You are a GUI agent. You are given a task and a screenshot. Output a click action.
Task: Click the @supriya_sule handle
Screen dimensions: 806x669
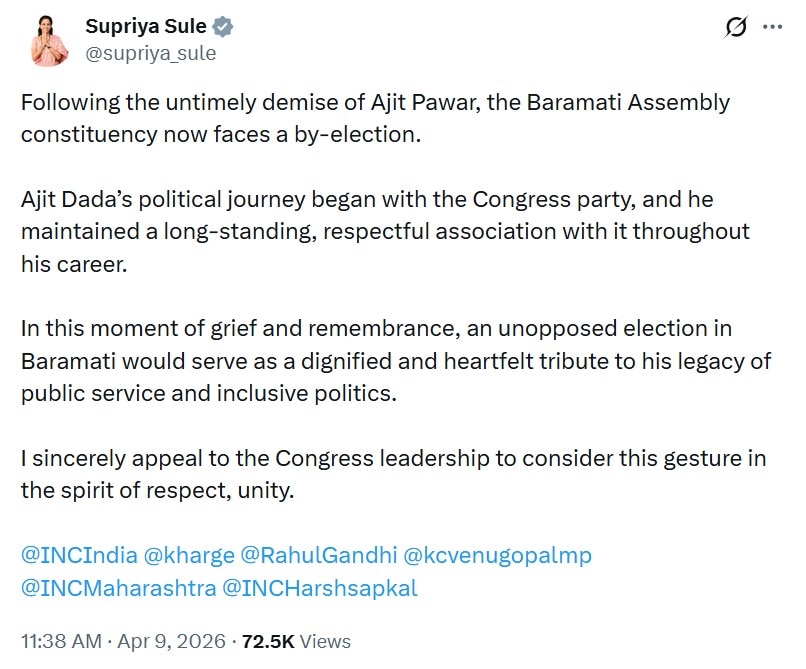click(x=151, y=53)
